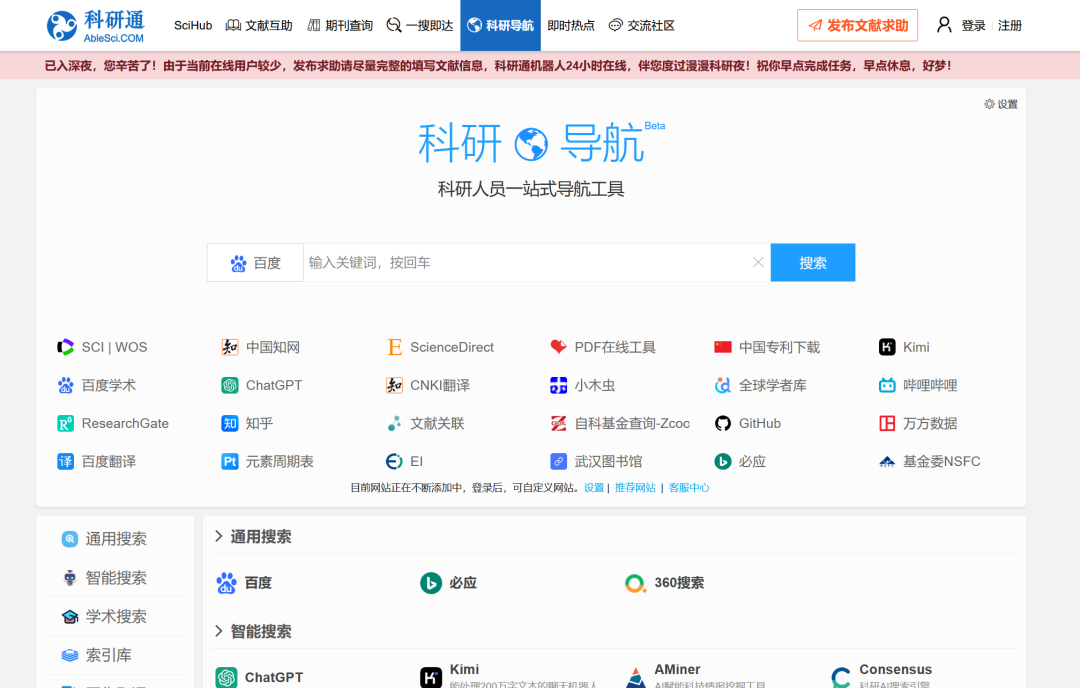Open the ScienceDirect shortcut icon

coord(394,347)
